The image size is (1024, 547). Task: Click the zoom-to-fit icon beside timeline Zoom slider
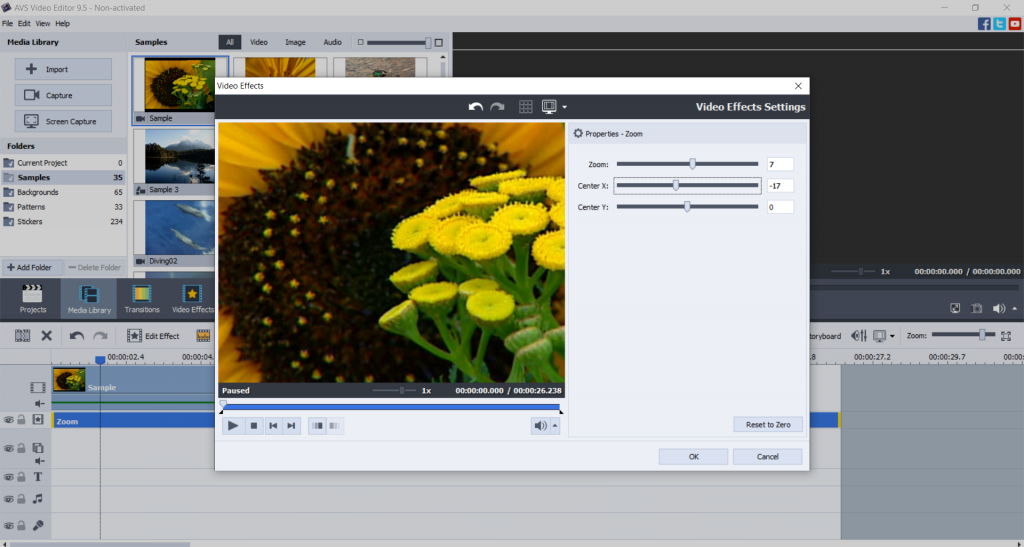1006,336
